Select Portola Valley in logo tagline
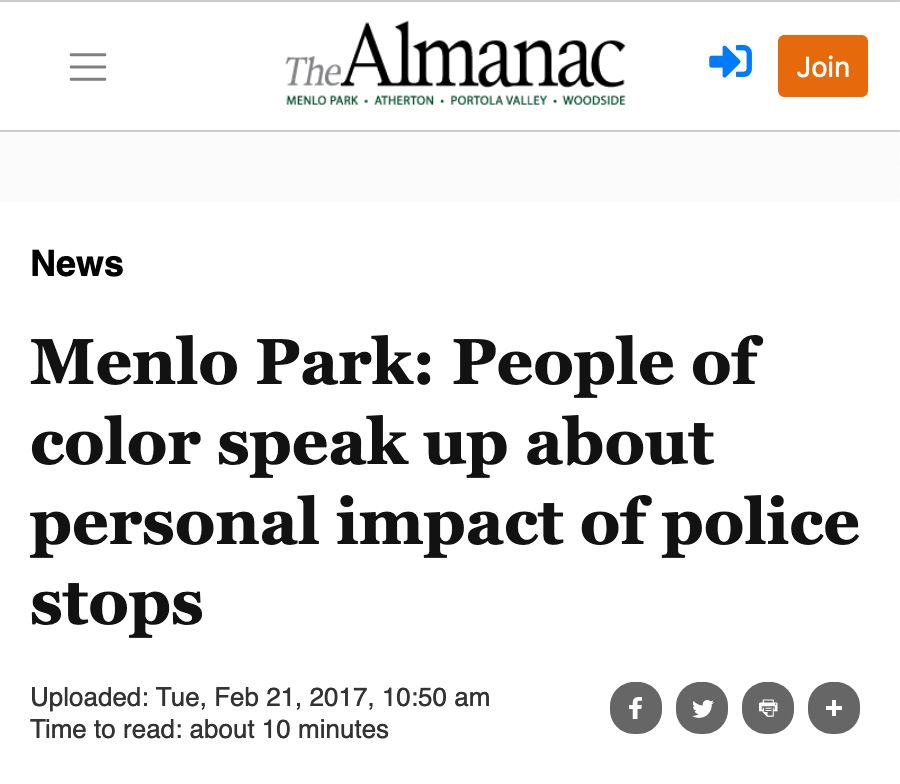Screen dimensions: 900x784 [x=498, y=101]
